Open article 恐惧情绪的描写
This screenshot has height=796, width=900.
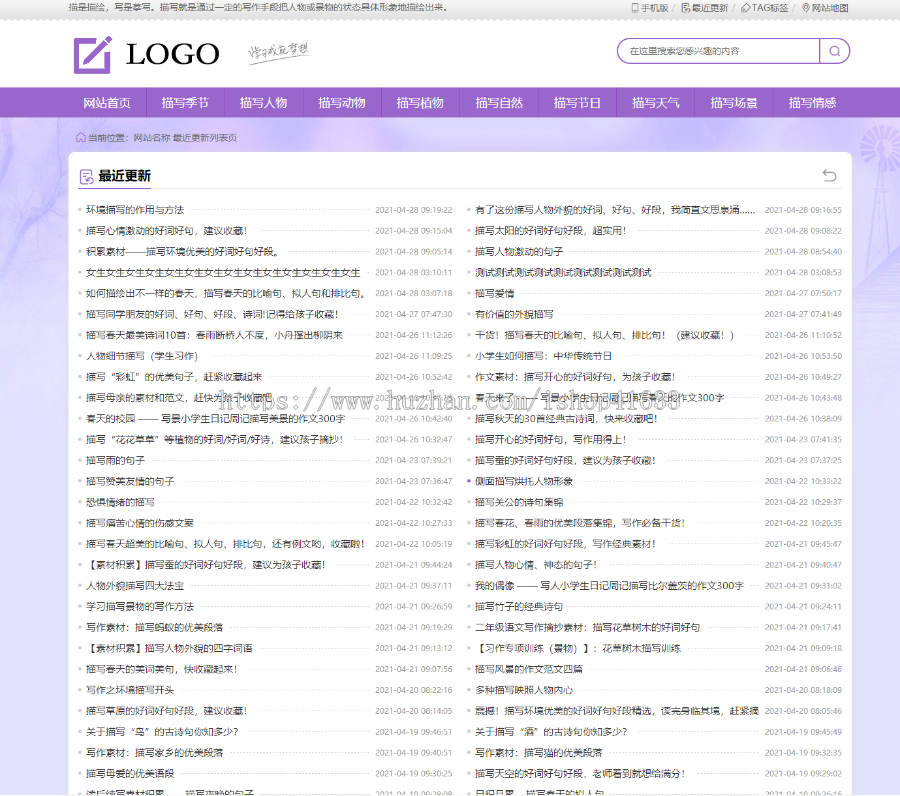(120, 502)
